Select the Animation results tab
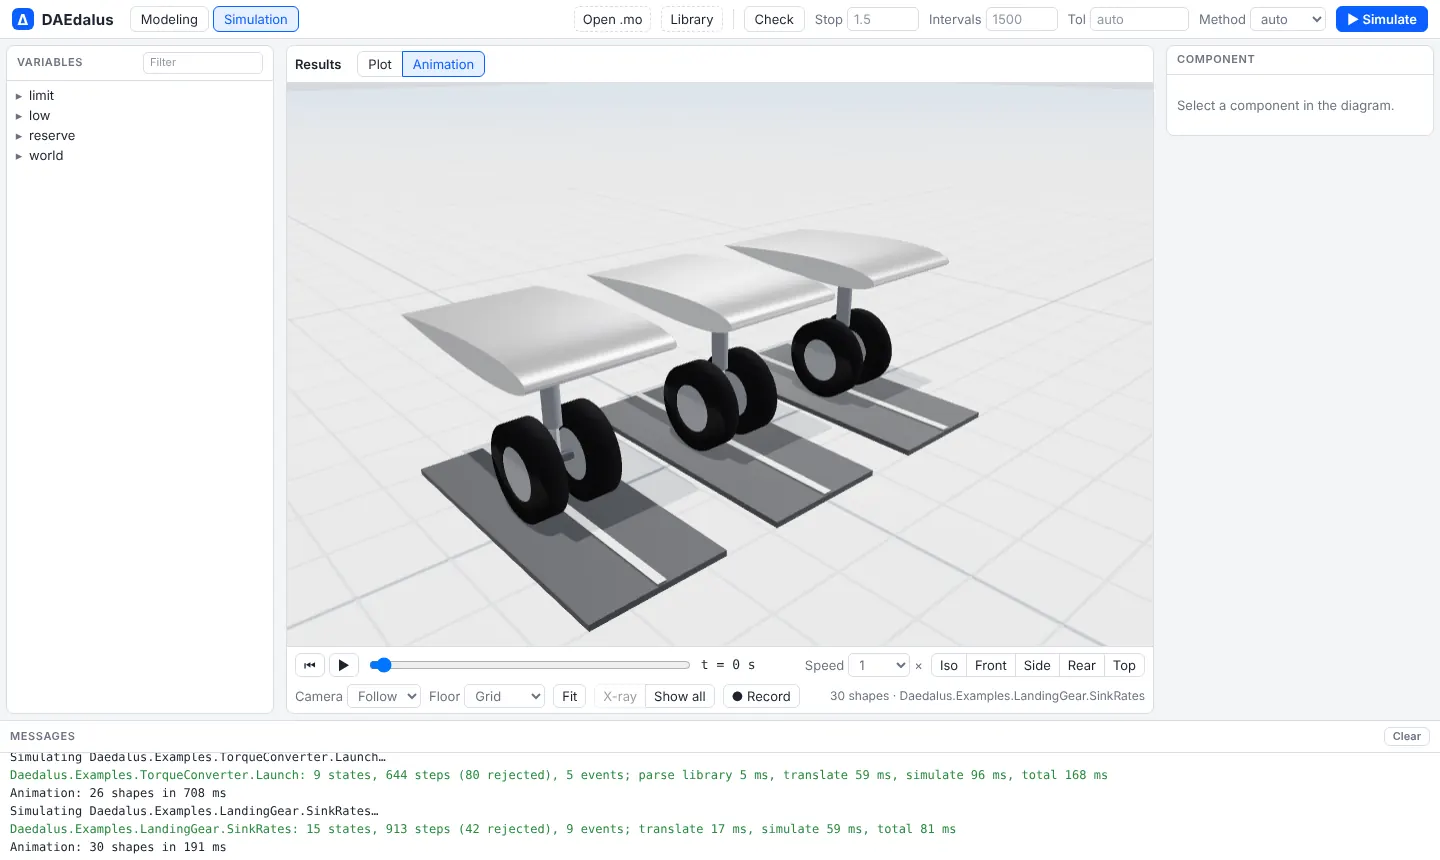The width and height of the screenshot is (1440, 860). coord(443,64)
